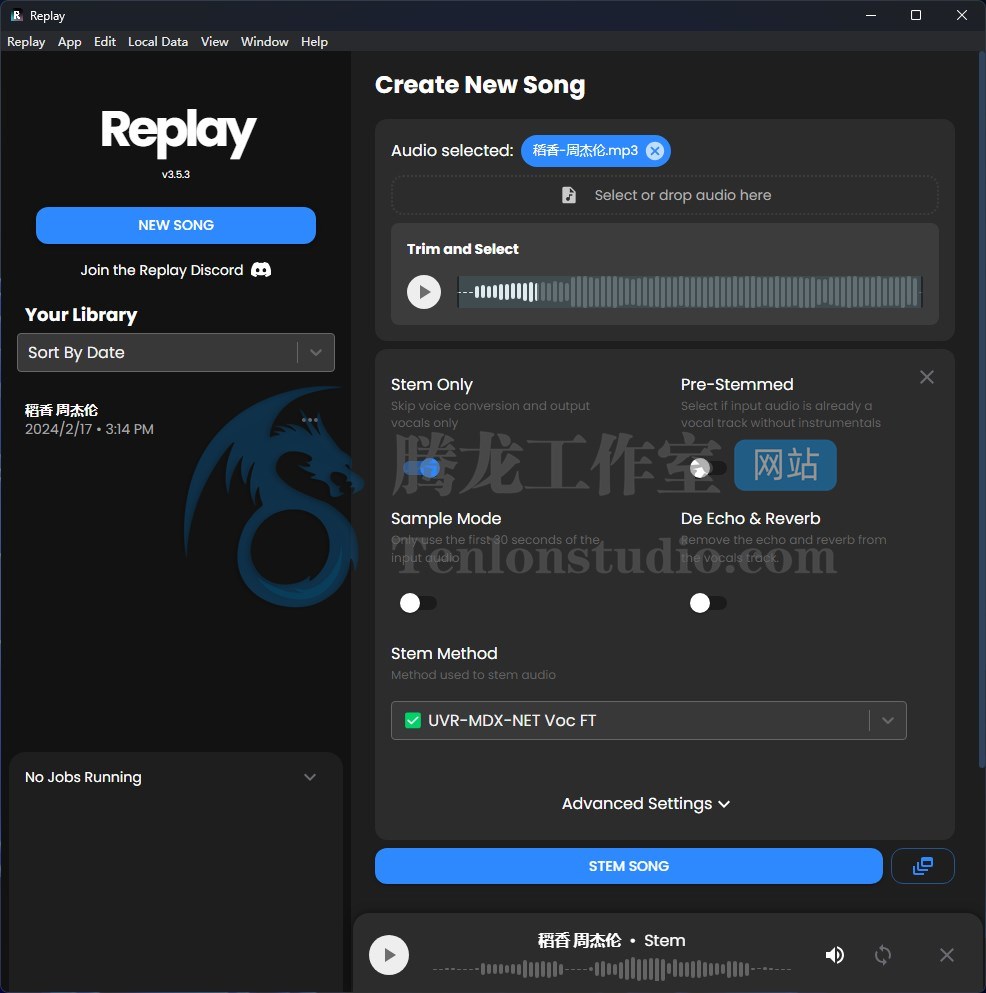The height and width of the screenshot is (993, 986).
Task: Minimize the Replay window
Action: pyautogui.click(x=871, y=15)
